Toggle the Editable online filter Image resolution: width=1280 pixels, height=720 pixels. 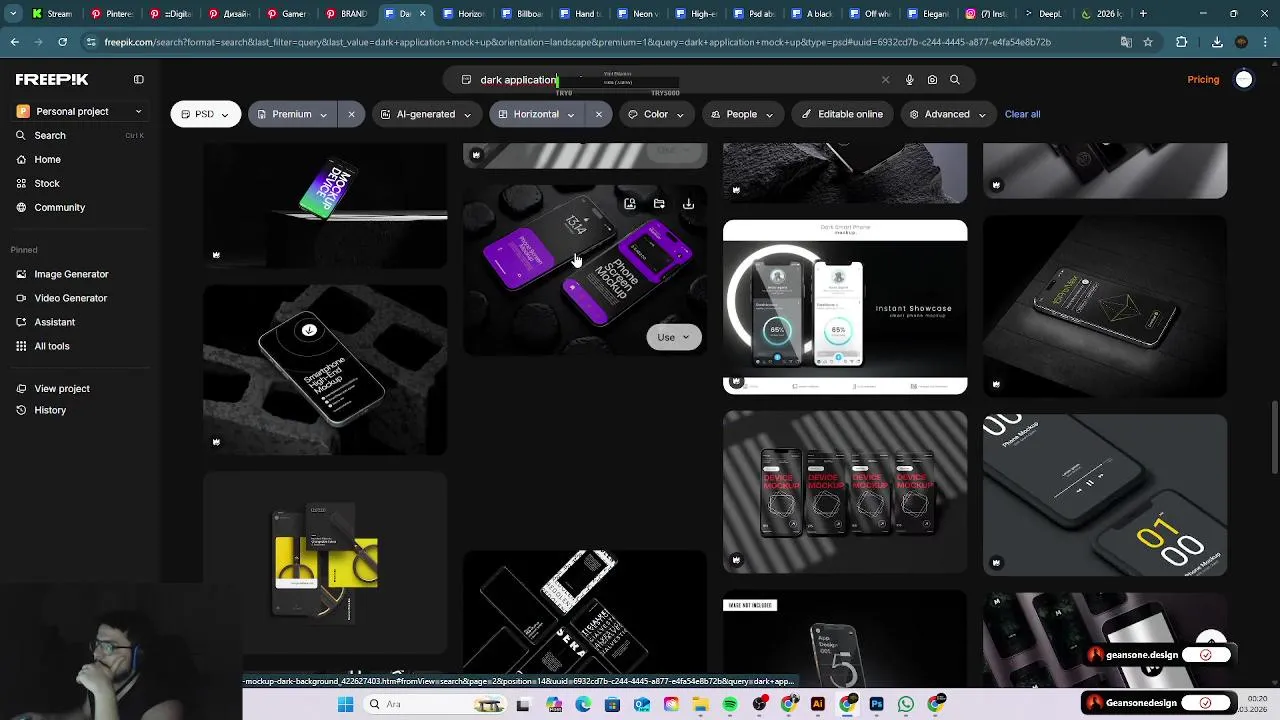pyautogui.click(x=842, y=114)
